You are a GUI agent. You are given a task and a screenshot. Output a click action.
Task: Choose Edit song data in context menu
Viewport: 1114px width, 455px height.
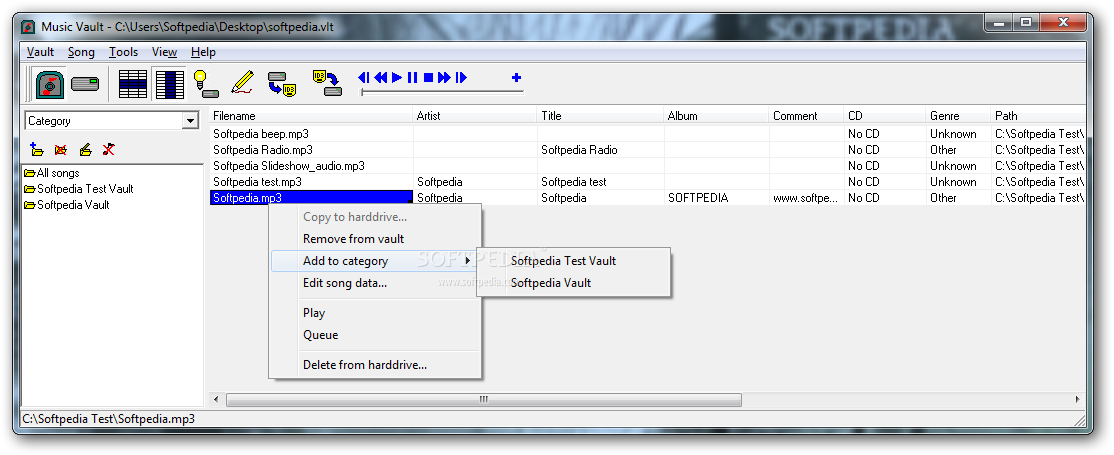375,283
